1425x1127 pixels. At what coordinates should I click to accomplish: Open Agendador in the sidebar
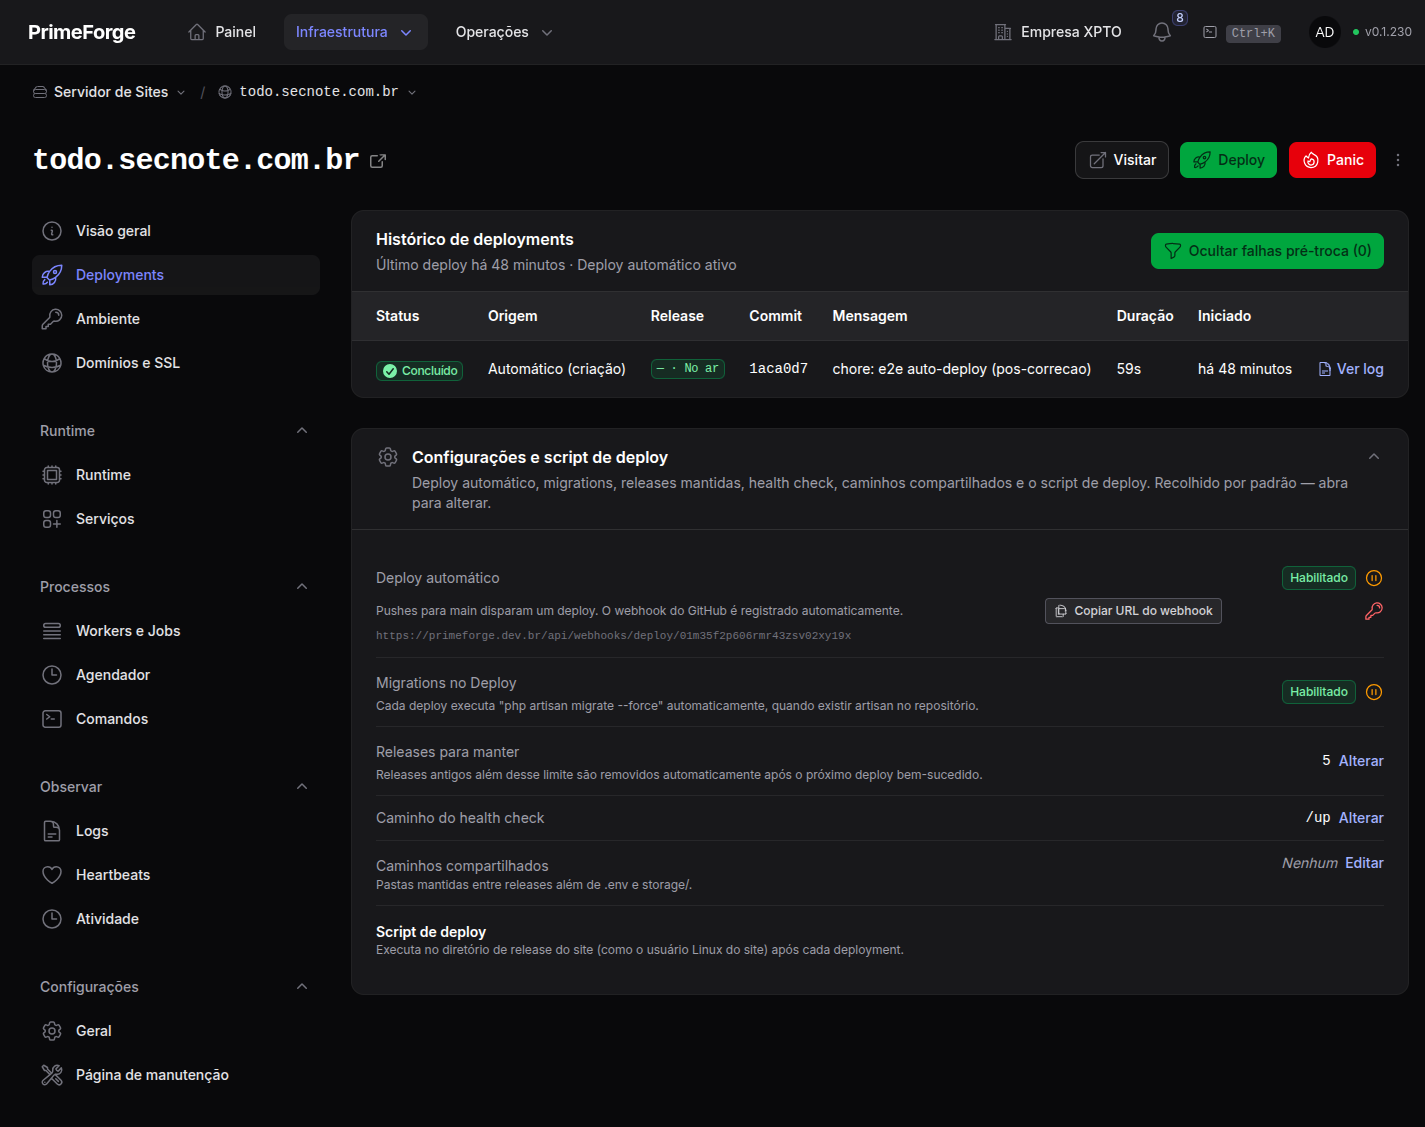click(176, 675)
